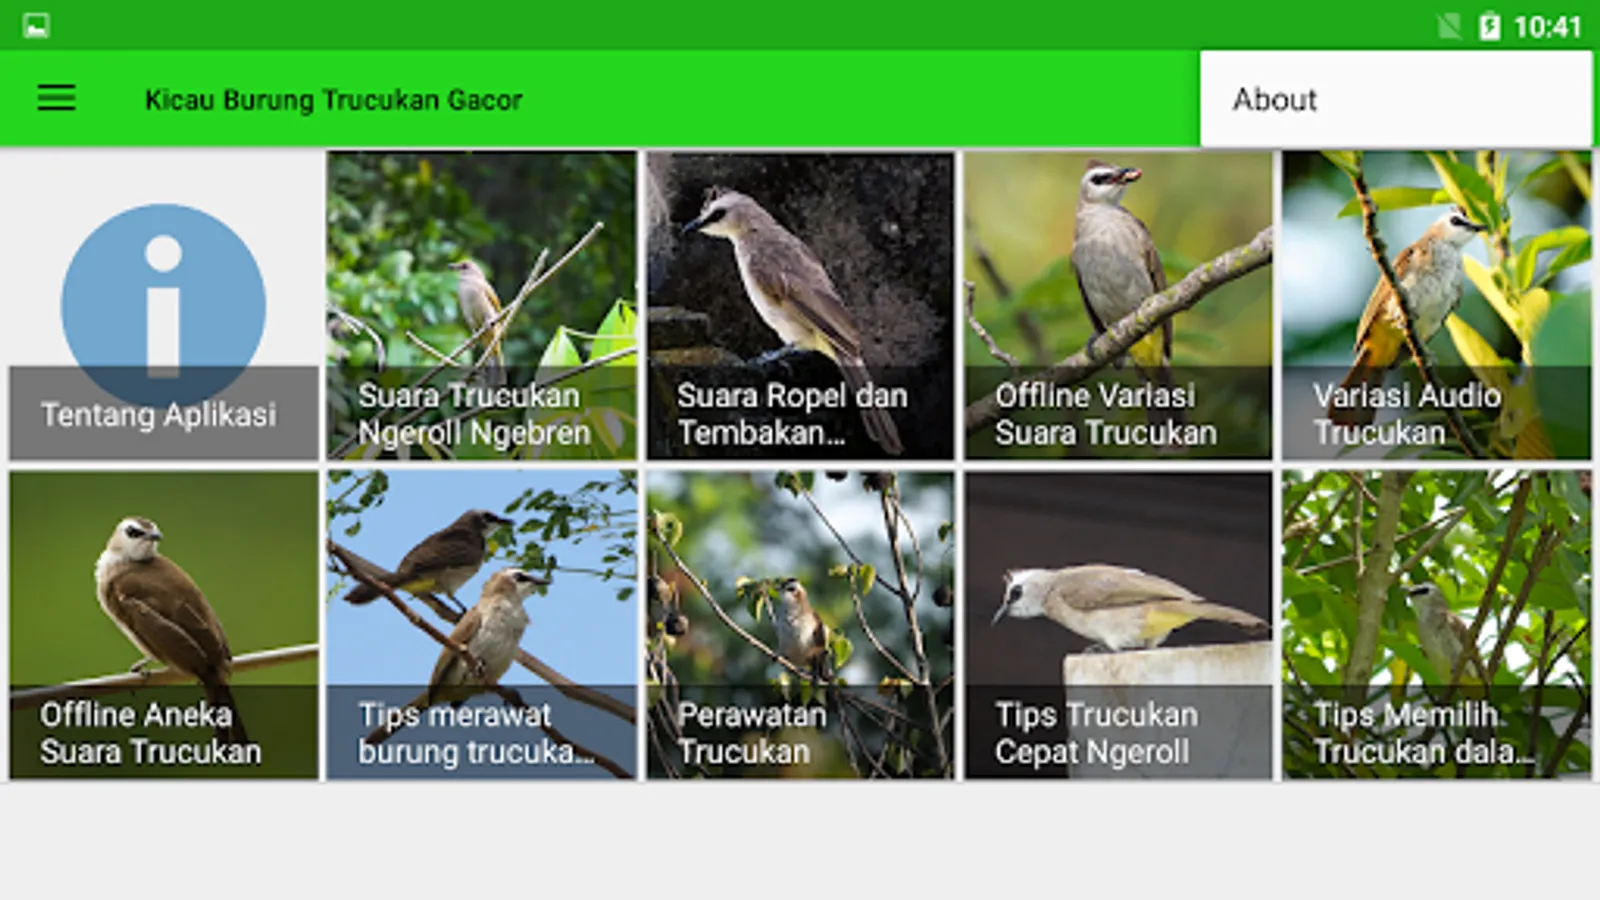Tap the blue info icon
The image size is (1600, 900).
coord(163,305)
